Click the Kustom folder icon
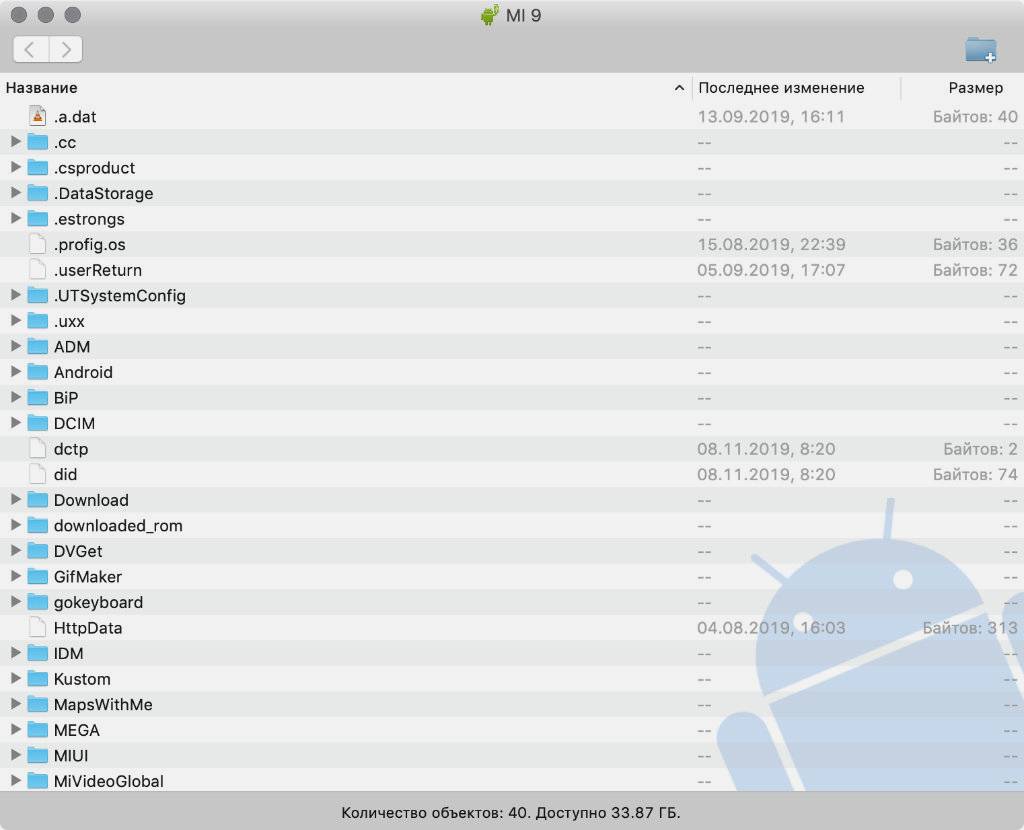Viewport: 1024px width, 830px height. (x=38, y=679)
